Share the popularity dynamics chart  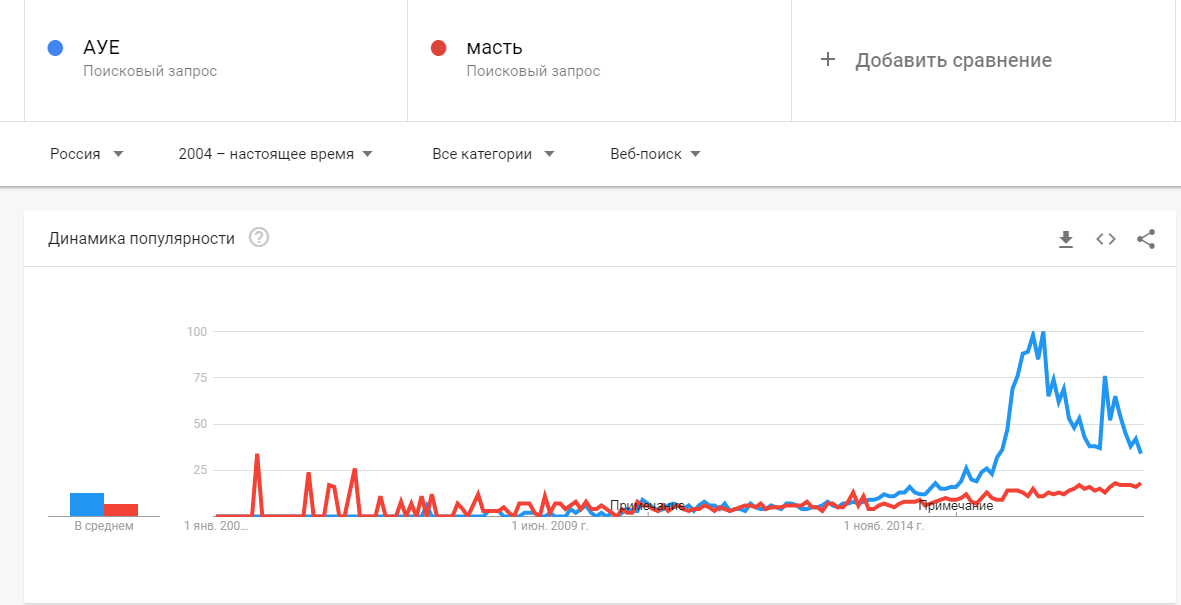1146,240
